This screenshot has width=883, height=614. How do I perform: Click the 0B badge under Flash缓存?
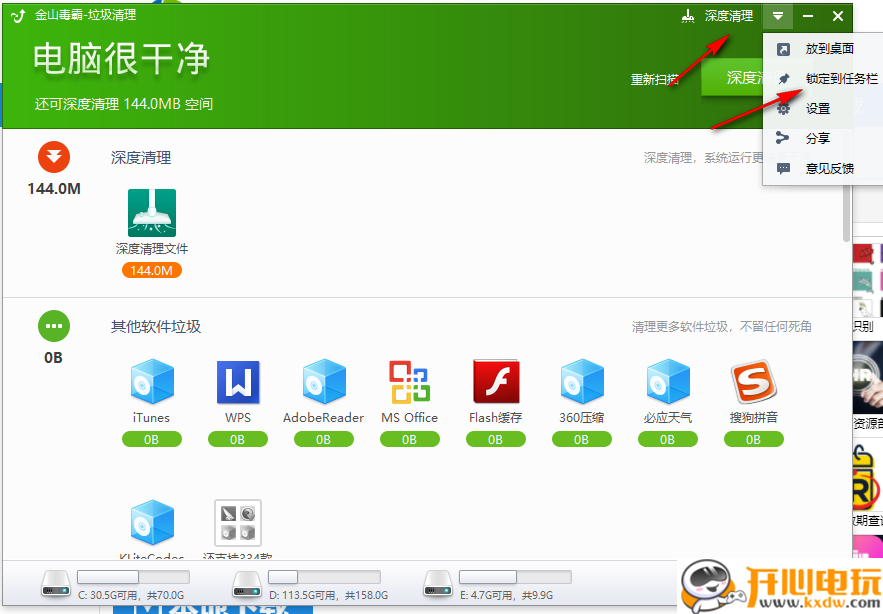pos(496,439)
